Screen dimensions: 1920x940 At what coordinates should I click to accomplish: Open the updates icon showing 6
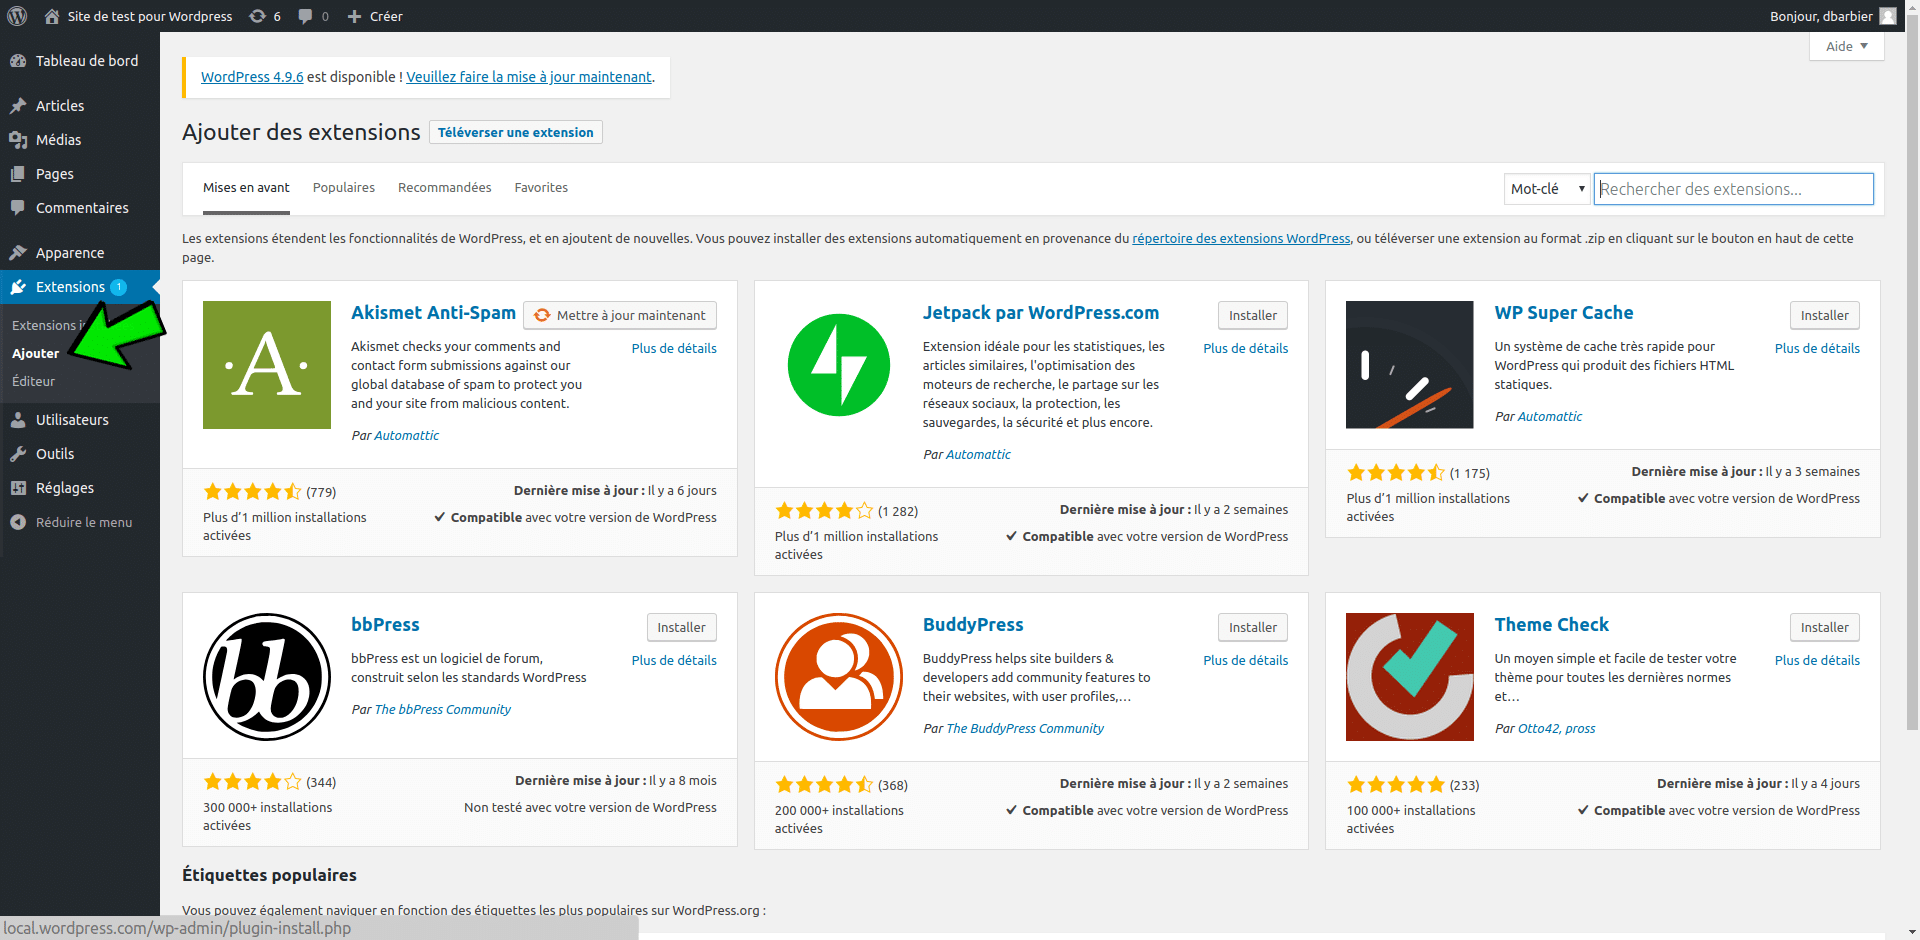click(x=257, y=16)
